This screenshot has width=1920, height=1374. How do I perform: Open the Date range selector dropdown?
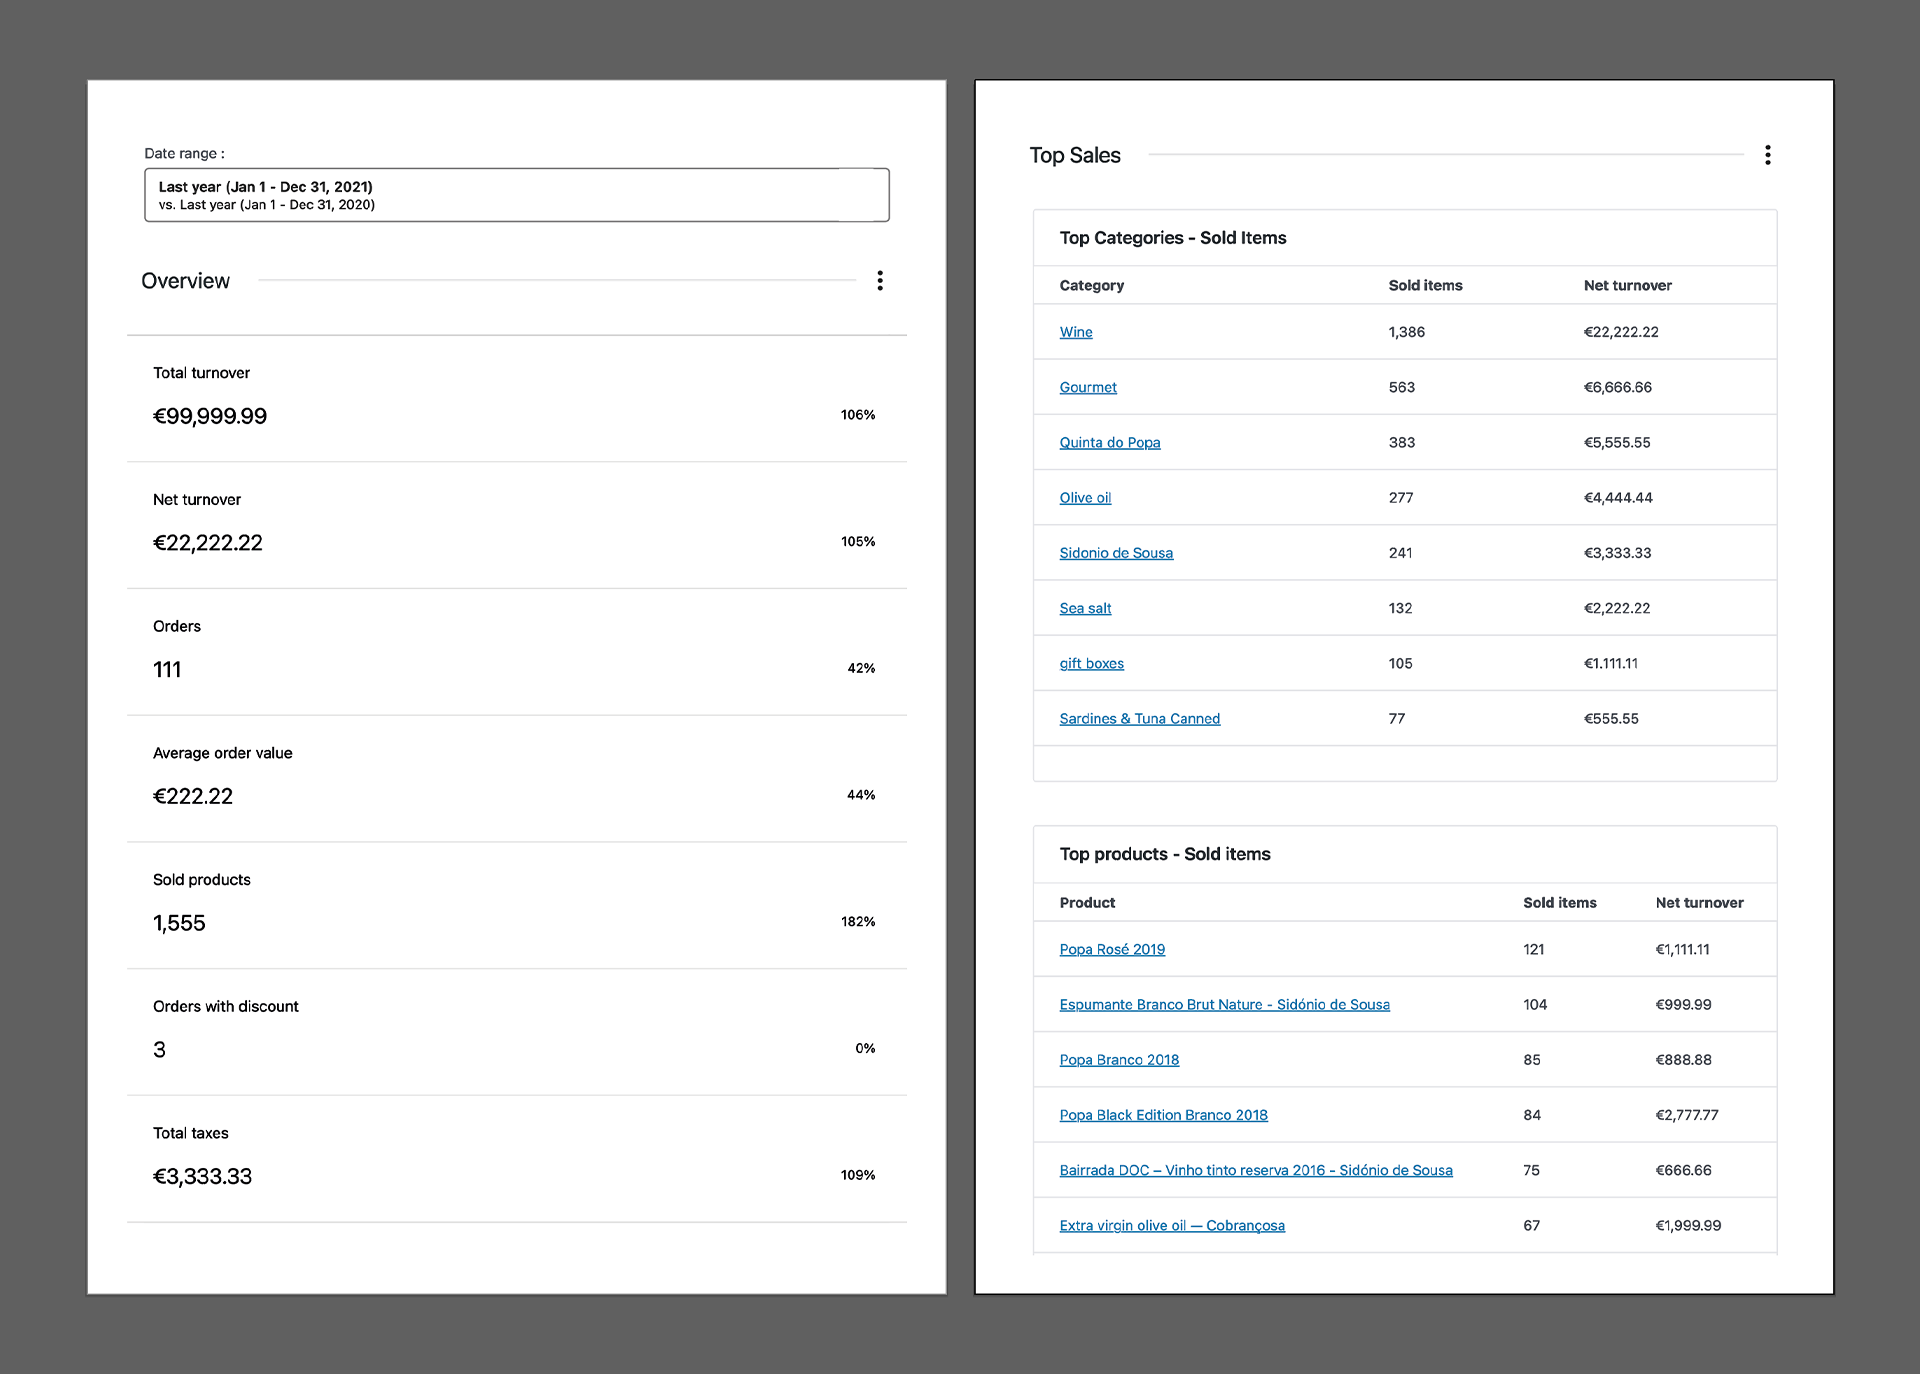tap(516, 195)
